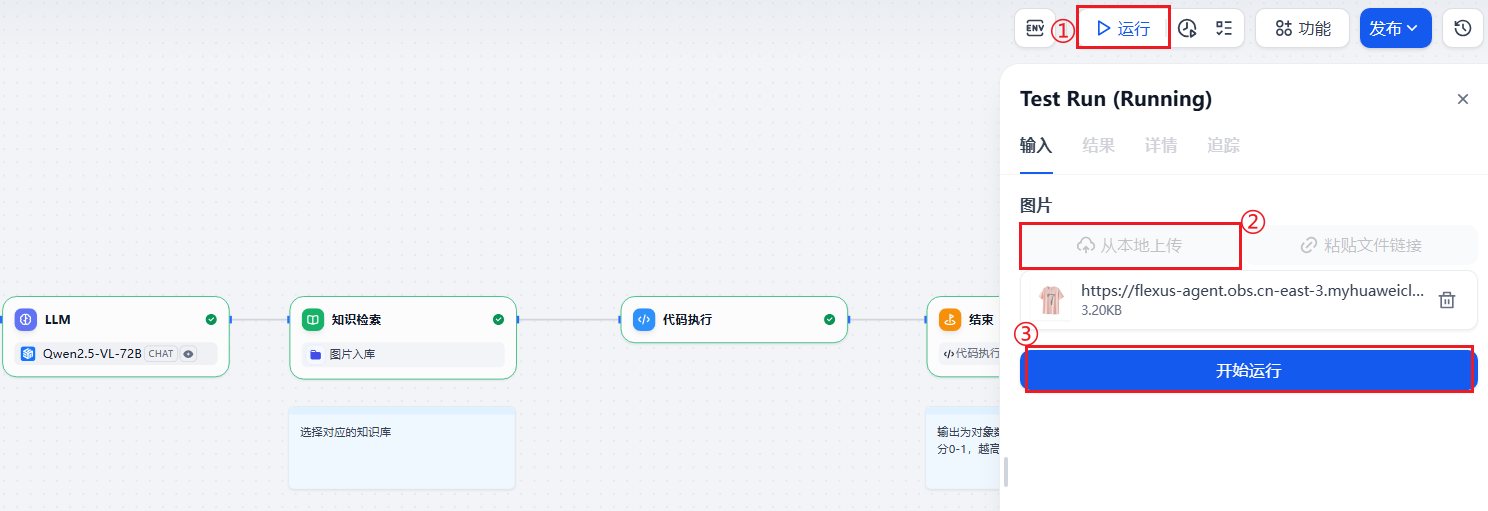The height and width of the screenshot is (511, 1488).
Task: Toggle the vision eye icon on Qwen2.5-VL-72B
Action: pyautogui.click(x=188, y=353)
